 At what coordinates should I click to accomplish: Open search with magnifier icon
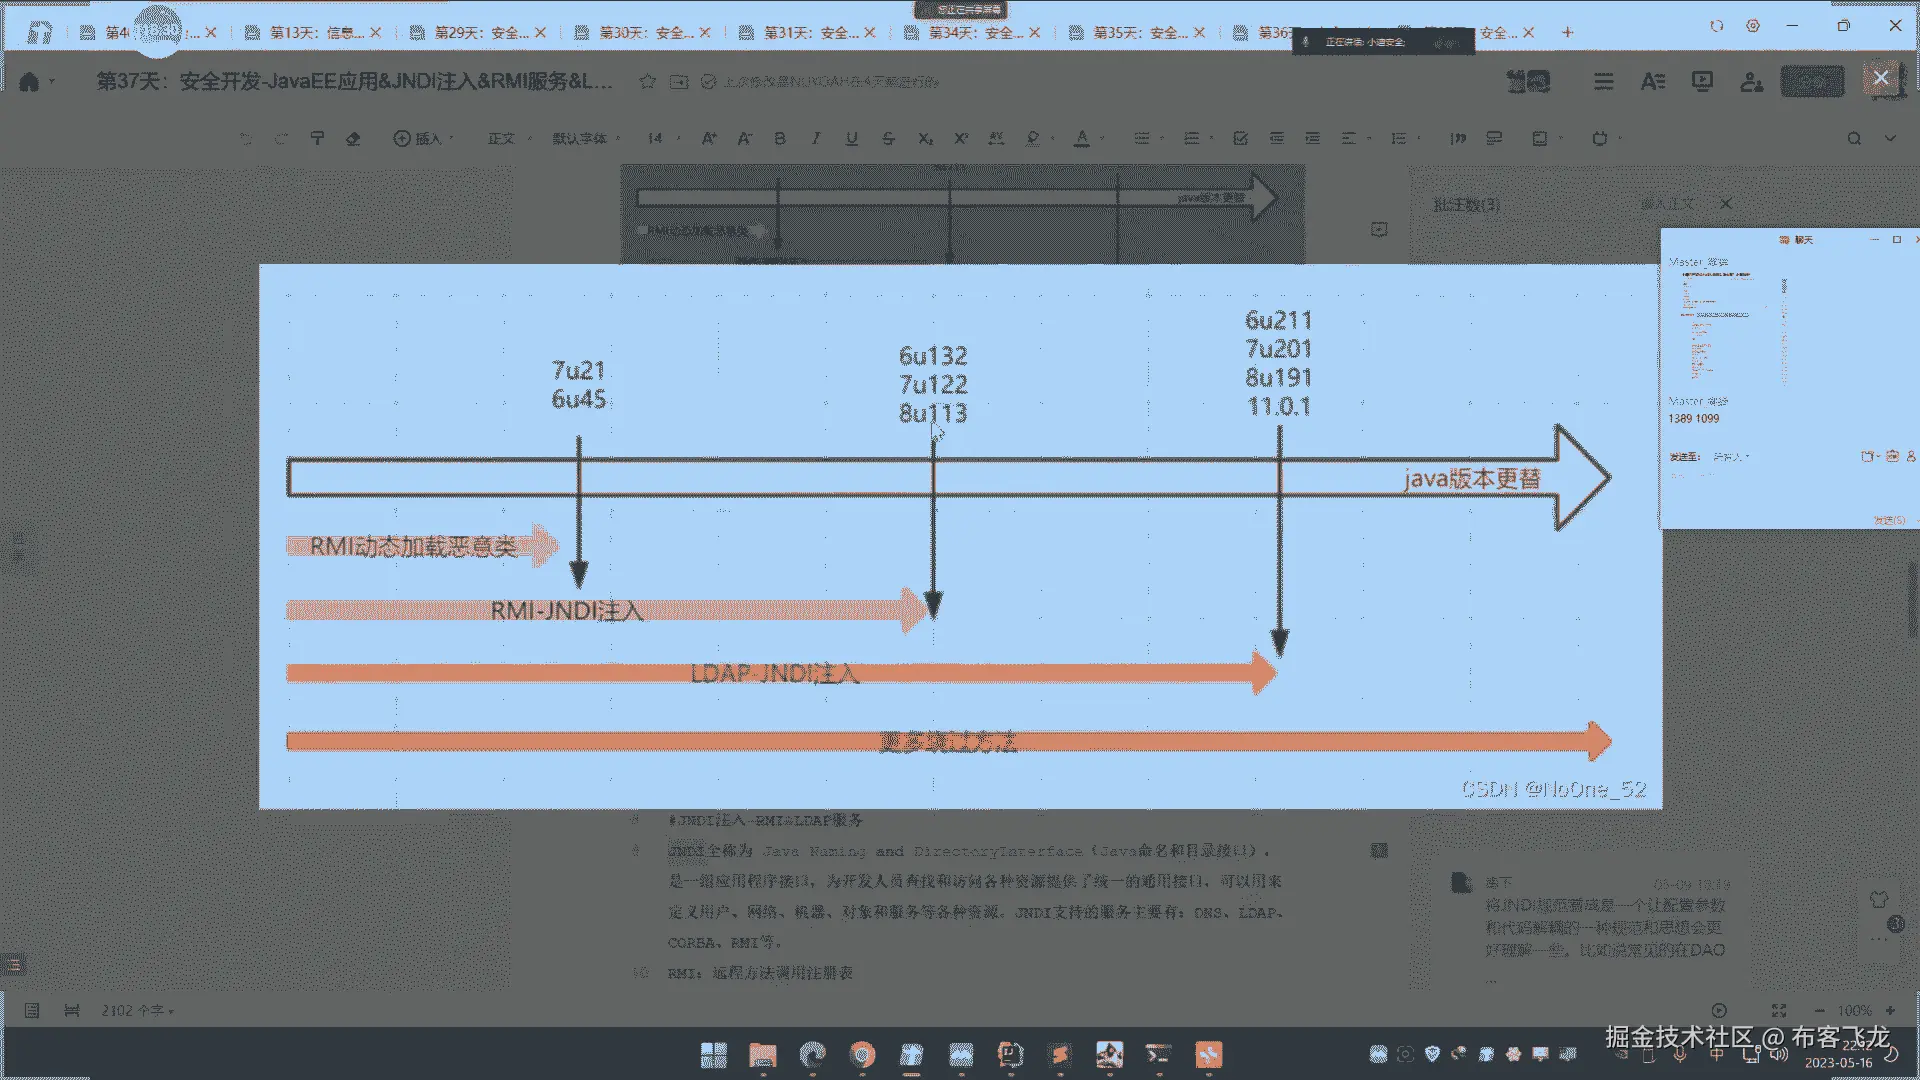click(1854, 139)
